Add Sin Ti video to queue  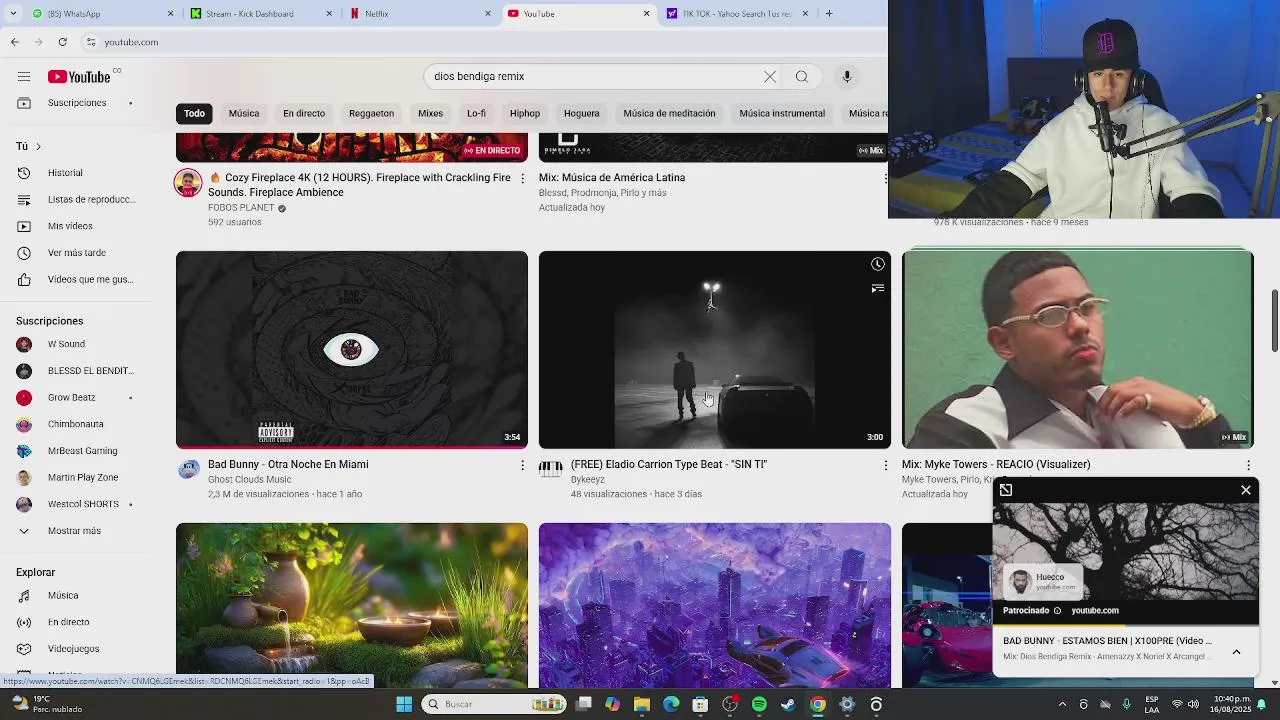[x=877, y=288]
